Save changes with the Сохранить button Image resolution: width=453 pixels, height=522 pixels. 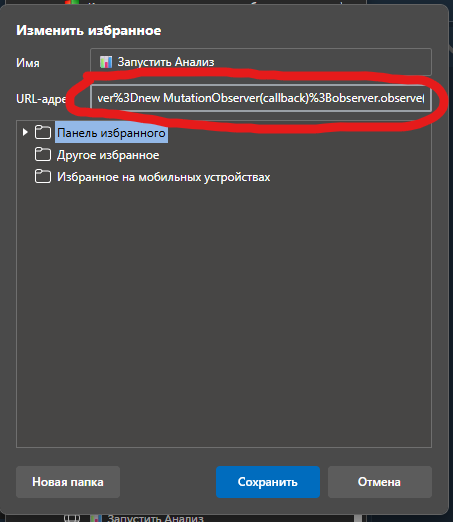point(268,482)
